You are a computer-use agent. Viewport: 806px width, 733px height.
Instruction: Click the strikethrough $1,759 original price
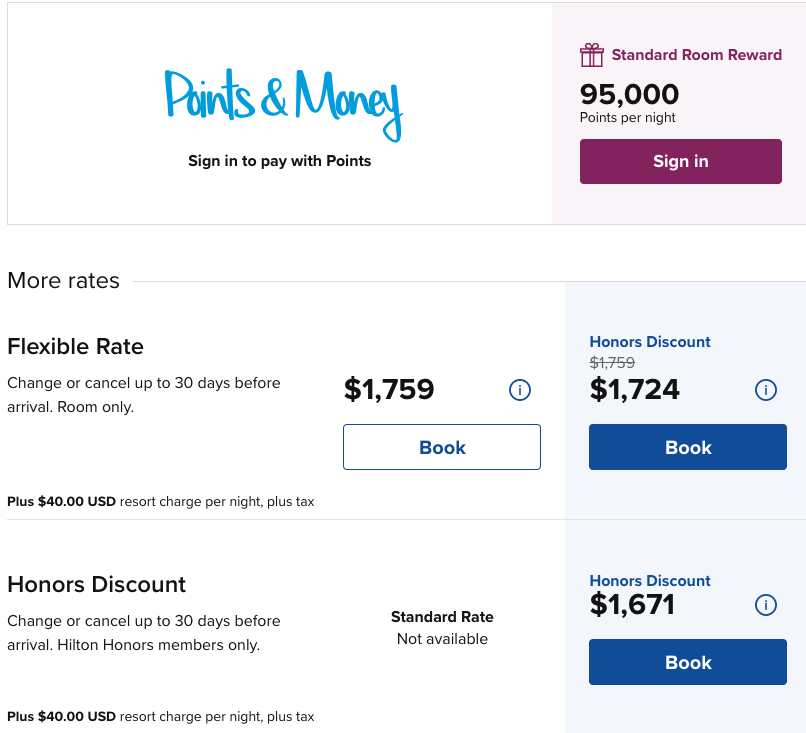coord(612,363)
